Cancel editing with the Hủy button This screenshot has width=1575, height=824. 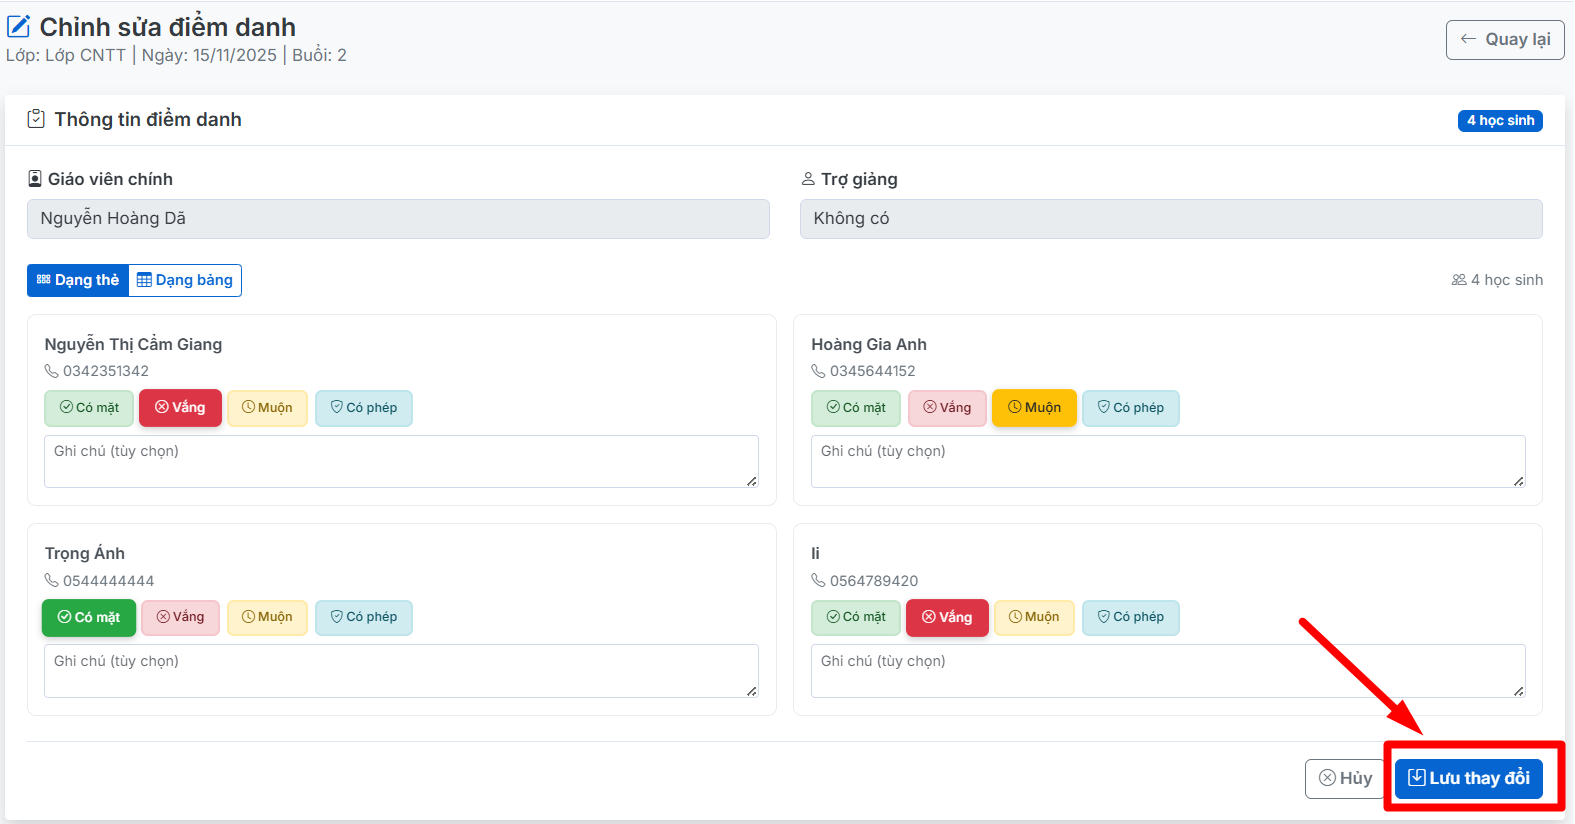tap(1345, 778)
